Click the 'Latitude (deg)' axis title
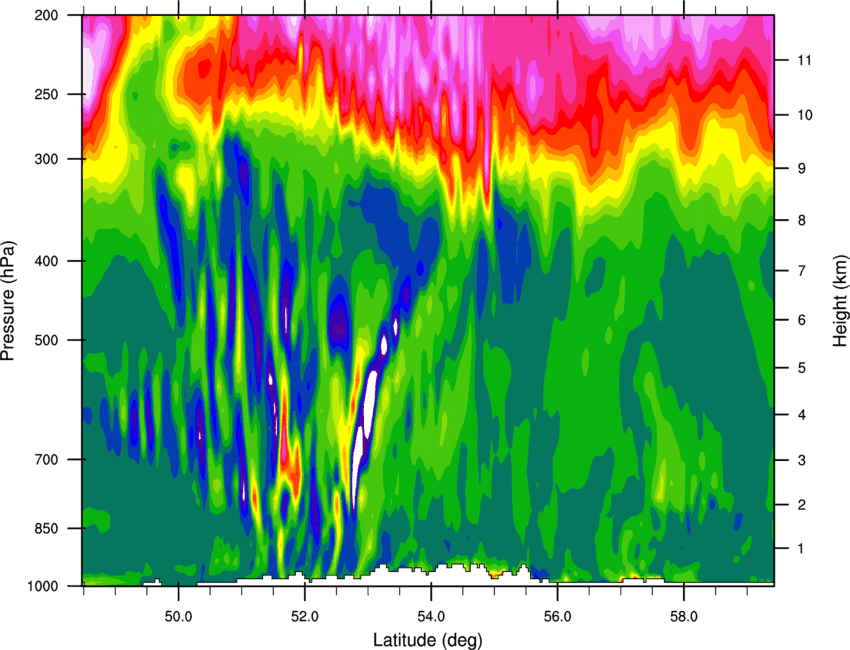 point(427,640)
